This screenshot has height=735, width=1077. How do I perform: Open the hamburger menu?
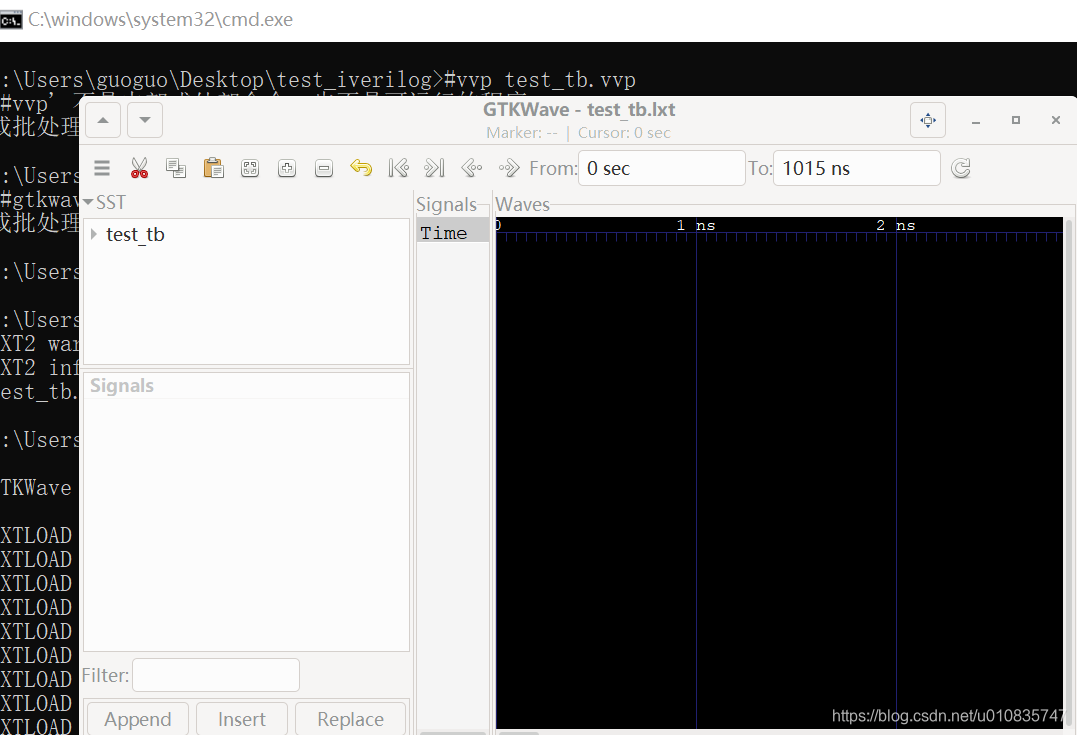coord(101,167)
